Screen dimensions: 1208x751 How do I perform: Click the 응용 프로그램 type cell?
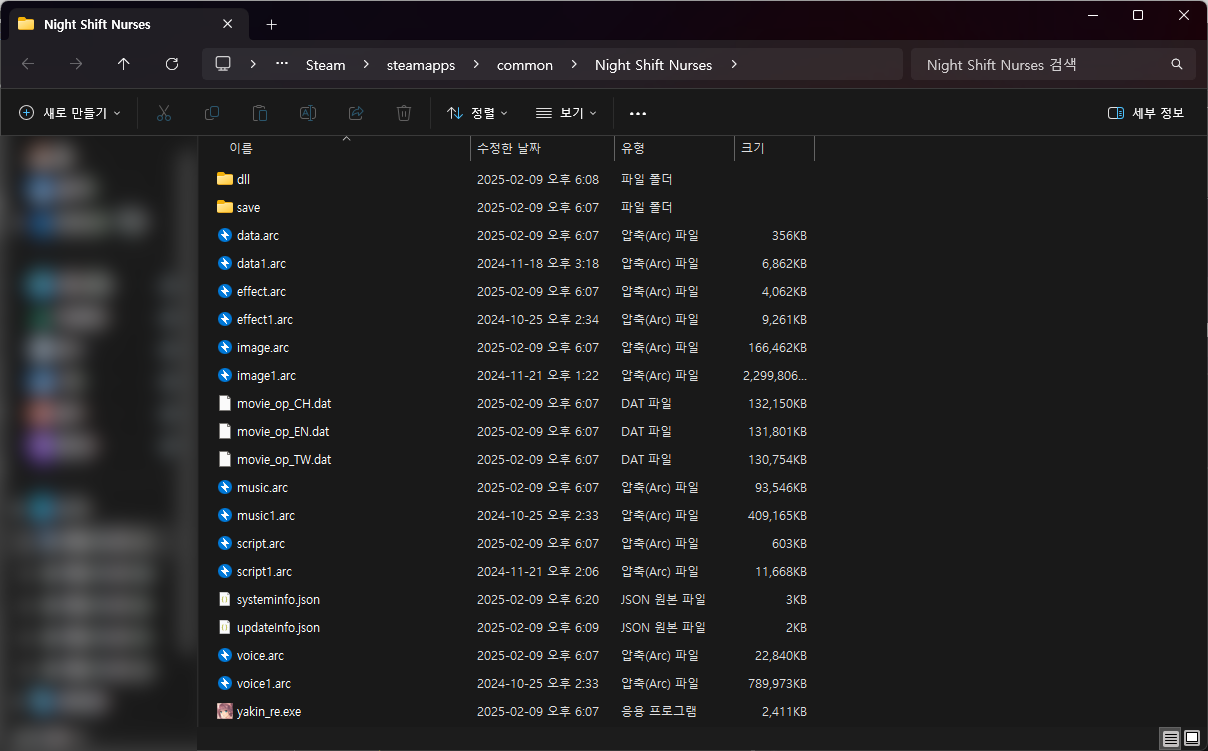pyautogui.click(x=659, y=711)
